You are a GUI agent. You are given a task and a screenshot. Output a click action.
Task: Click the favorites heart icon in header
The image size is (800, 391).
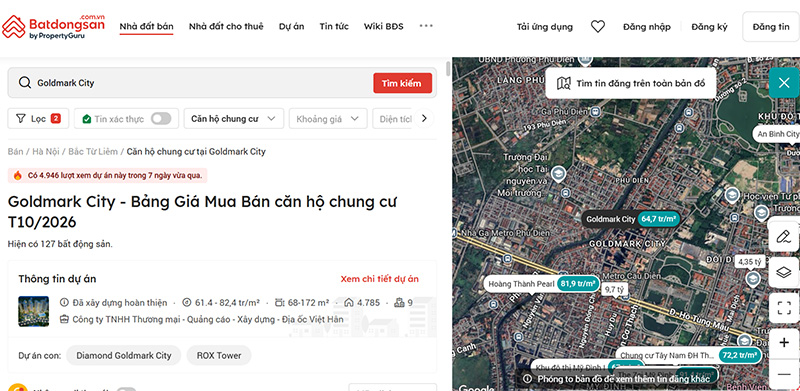click(597, 27)
